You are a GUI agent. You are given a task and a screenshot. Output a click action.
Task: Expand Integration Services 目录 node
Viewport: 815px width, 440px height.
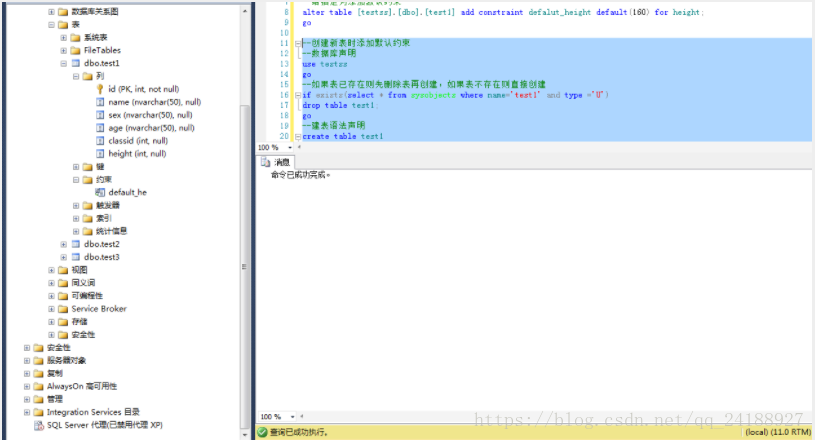tap(27, 412)
